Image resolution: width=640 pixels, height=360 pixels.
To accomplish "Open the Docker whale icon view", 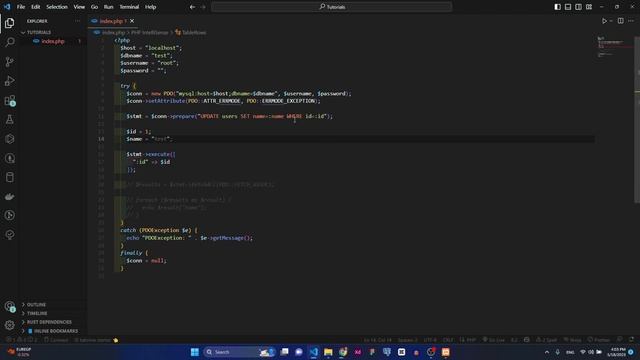I will pos(10,196).
